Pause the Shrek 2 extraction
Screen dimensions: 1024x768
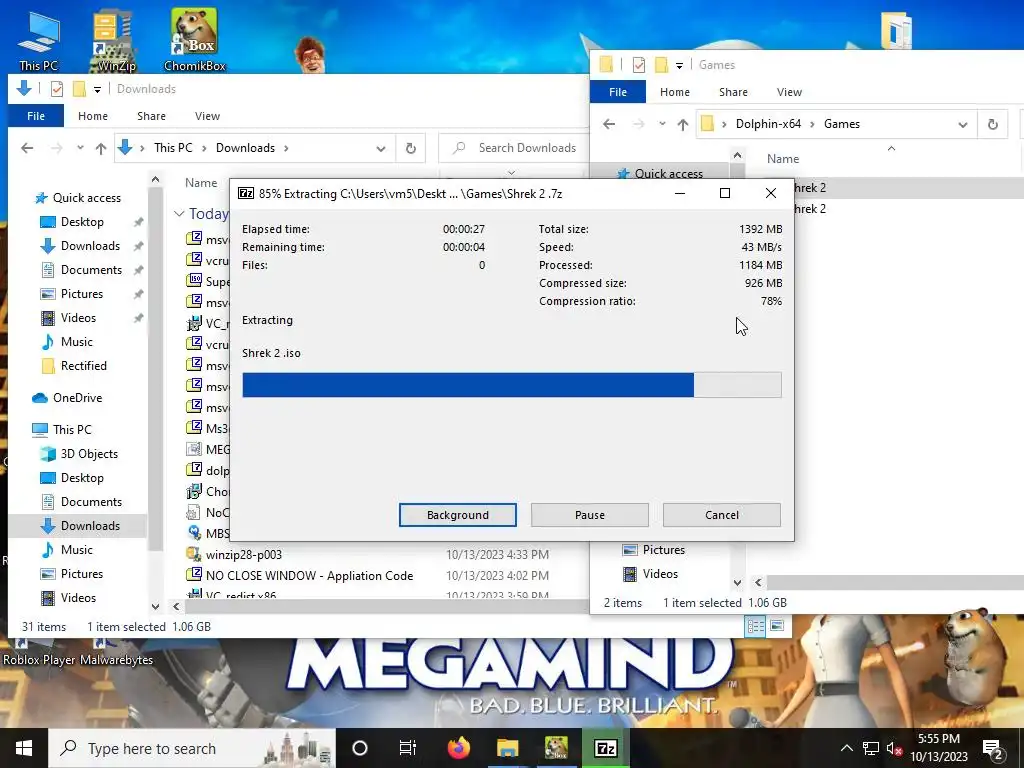click(x=590, y=515)
